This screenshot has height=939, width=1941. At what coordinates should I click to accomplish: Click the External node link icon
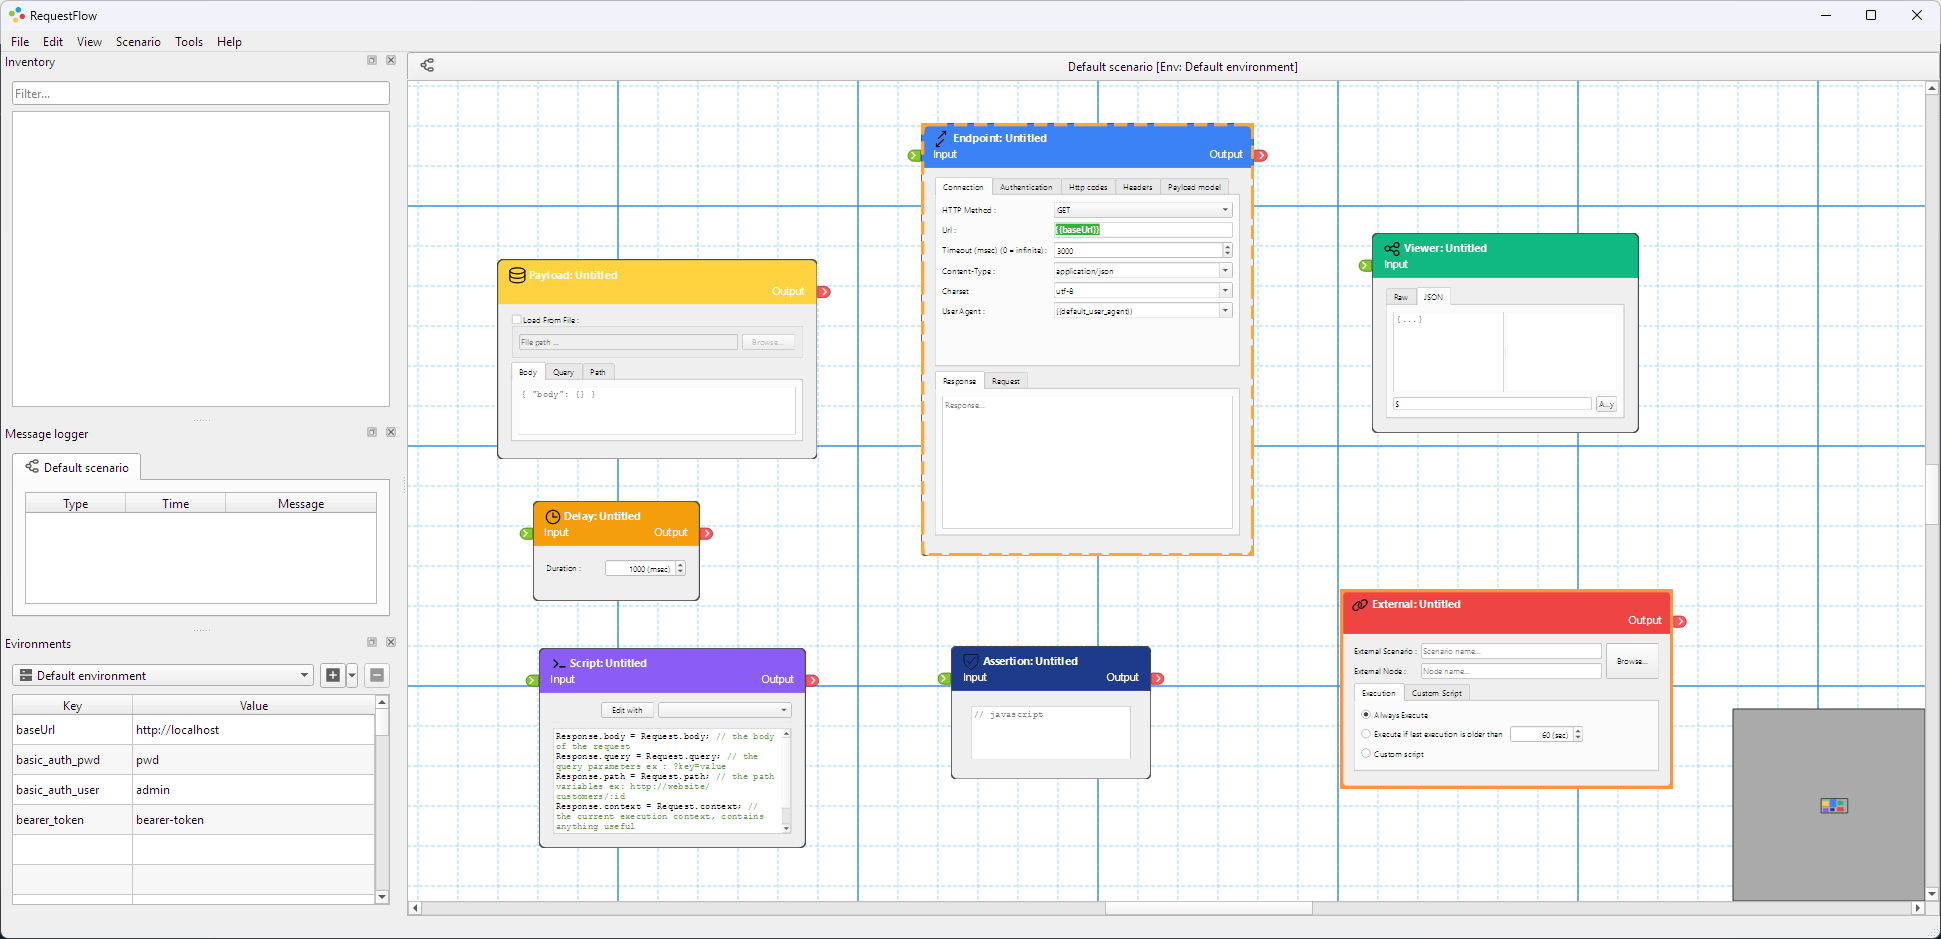point(1359,605)
